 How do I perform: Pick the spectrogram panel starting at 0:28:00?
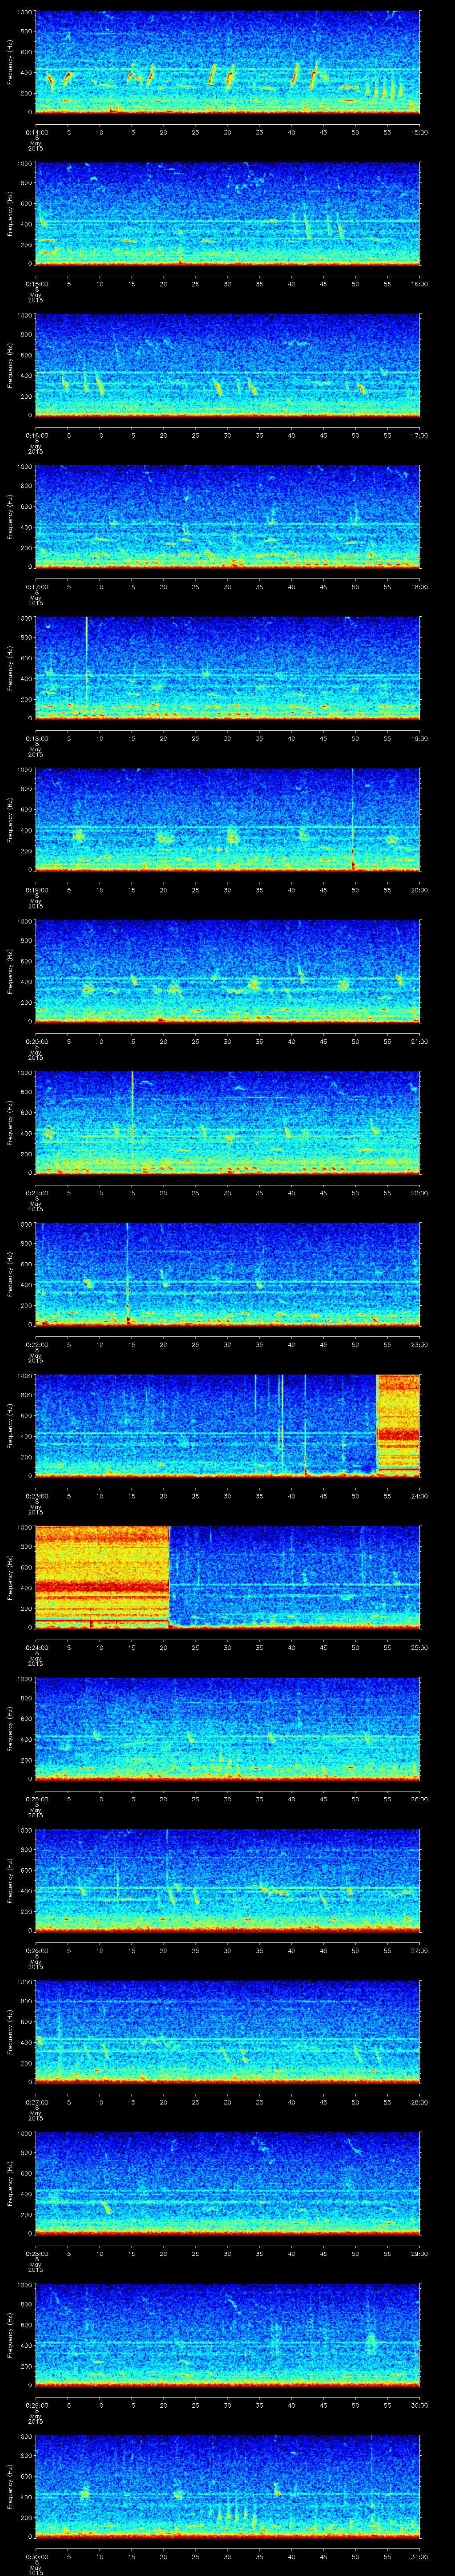227,2183
